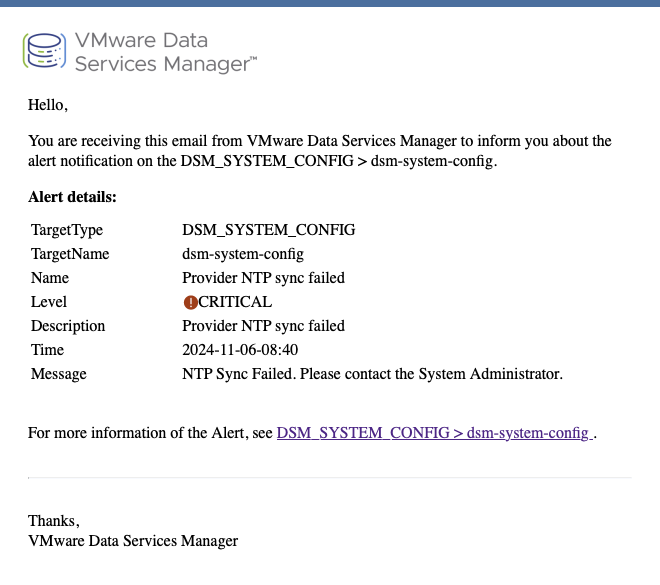Viewport: 660px width, 585px height.
Task: Click the 'Name' row label
Action: pyautogui.click(x=50, y=278)
